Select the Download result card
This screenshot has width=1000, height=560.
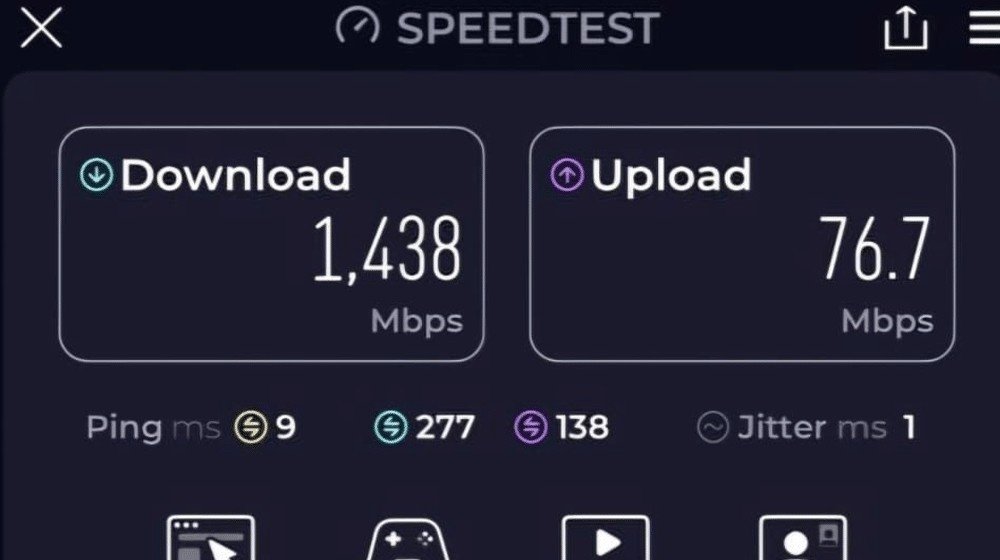click(271, 244)
